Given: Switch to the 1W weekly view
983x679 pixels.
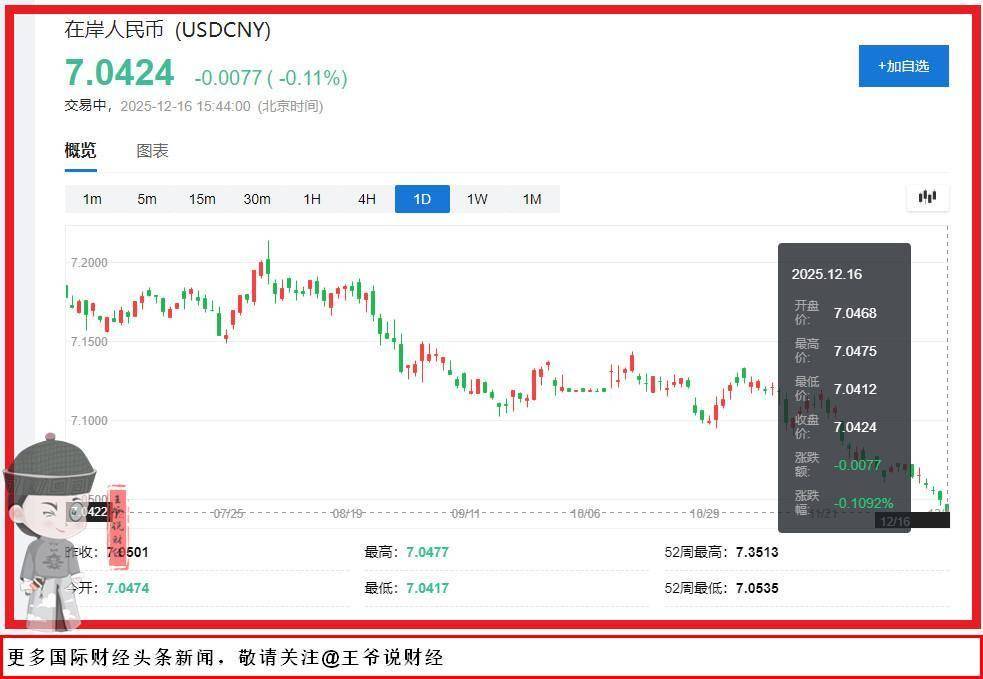Looking at the screenshot, I should 477,199.
